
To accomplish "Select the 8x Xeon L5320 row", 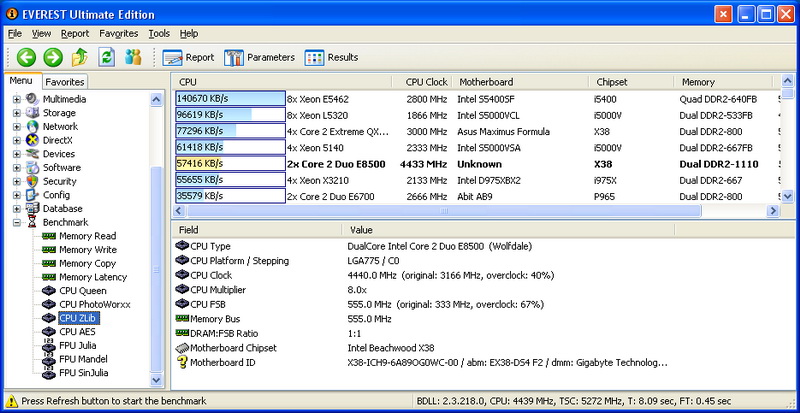I will point(478,115).
